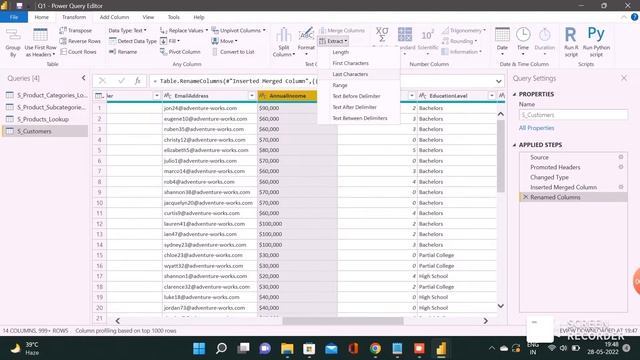Click the Statistics sigma icon
640x360 pixels.
382,35
